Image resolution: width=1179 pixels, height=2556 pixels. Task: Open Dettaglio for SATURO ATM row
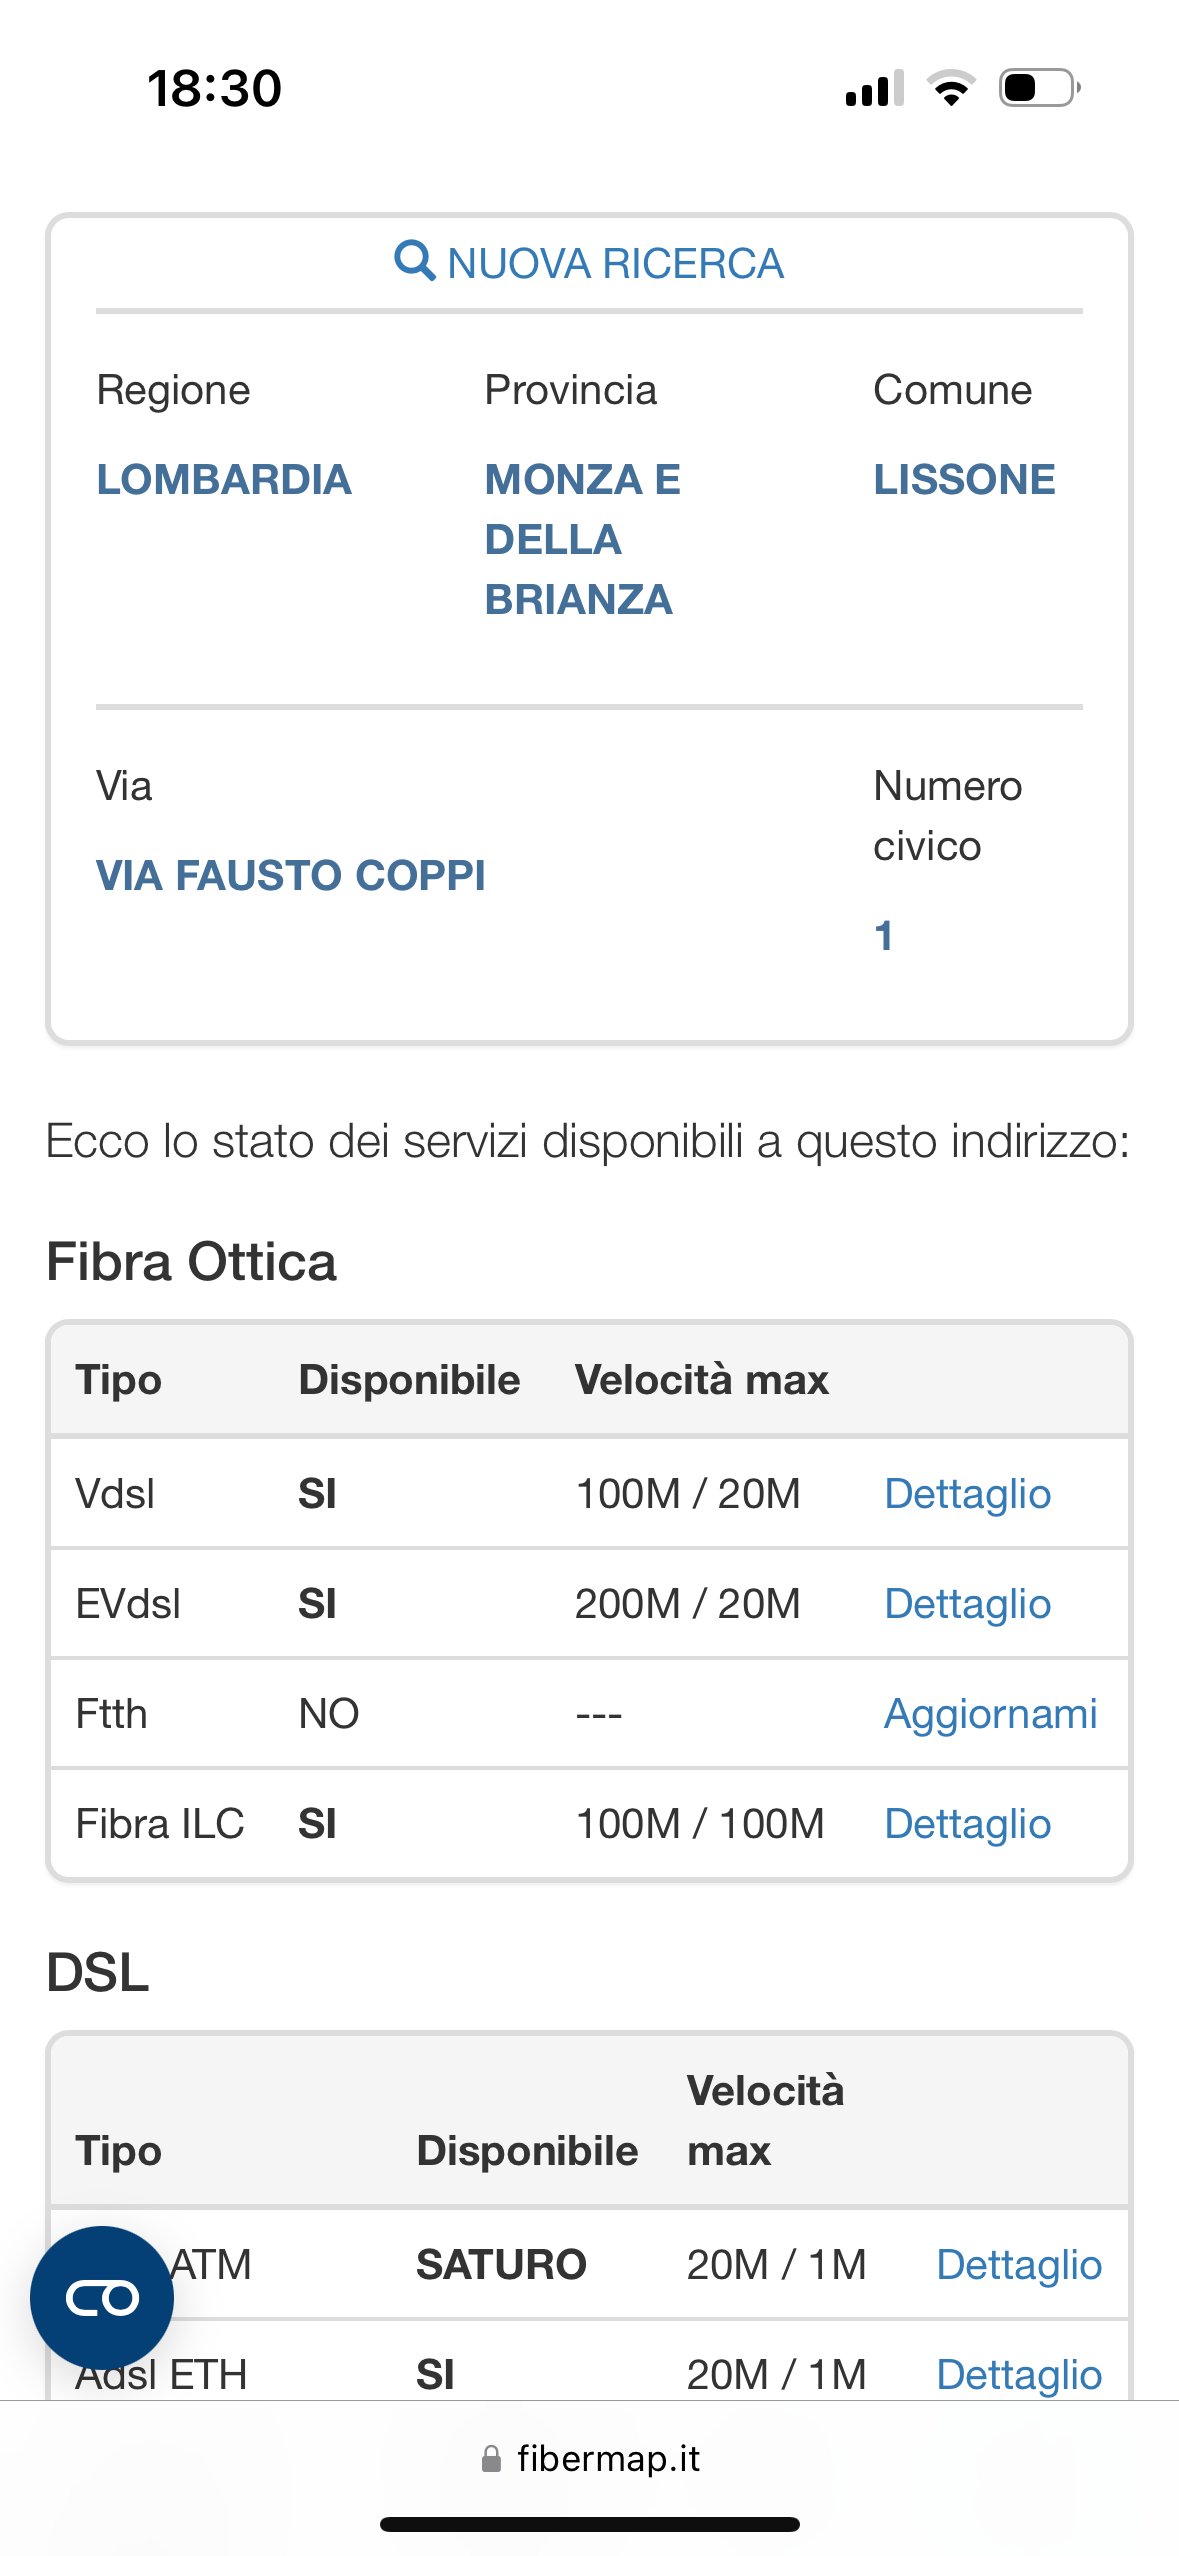[x=1018, y=2265]
